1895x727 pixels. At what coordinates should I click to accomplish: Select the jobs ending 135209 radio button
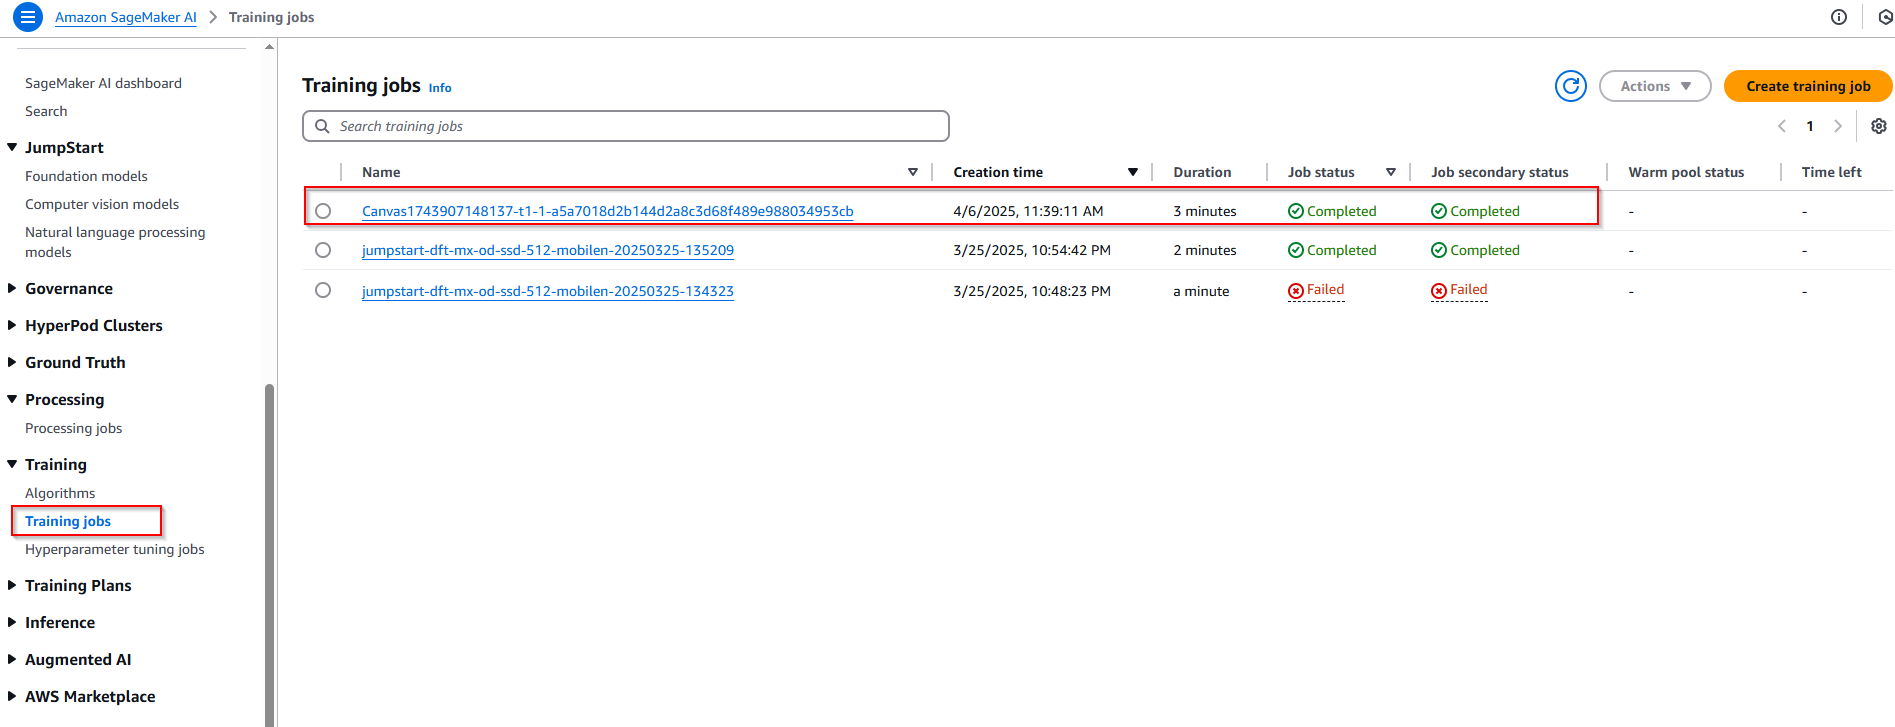coord(323,250)
